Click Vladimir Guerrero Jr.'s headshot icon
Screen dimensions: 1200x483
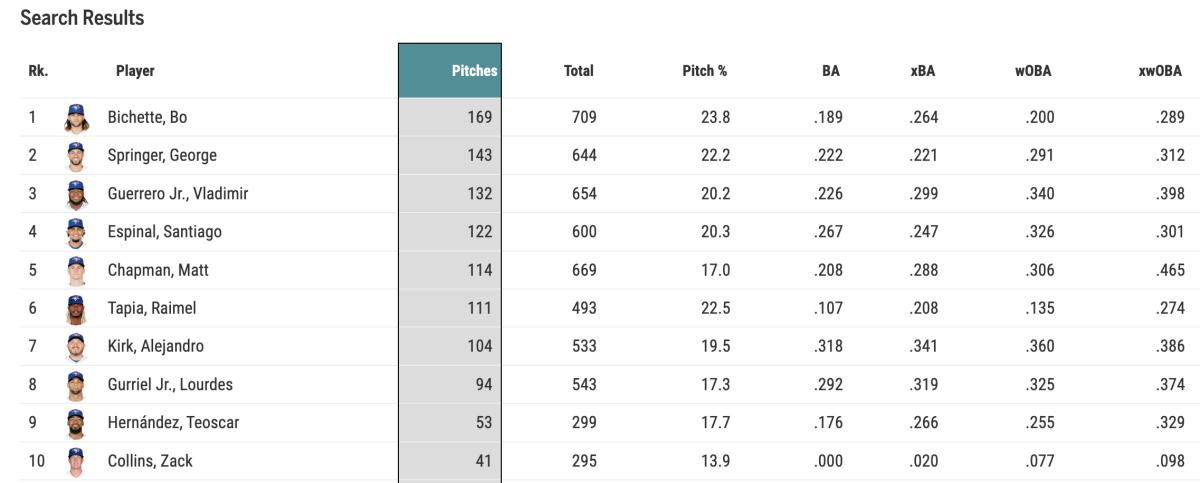(75, 194)
